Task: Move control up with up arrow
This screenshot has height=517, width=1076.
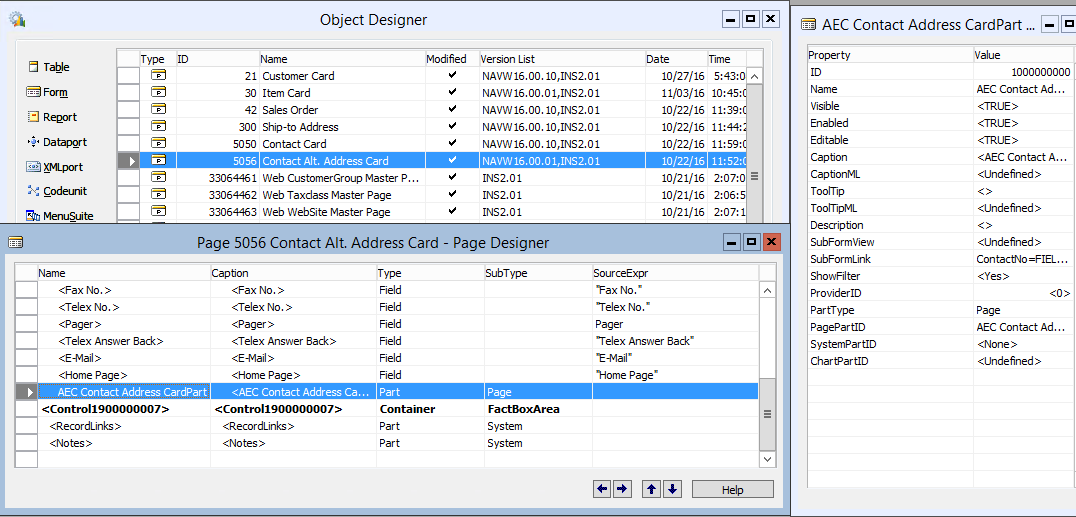Action: click(651, 489)
